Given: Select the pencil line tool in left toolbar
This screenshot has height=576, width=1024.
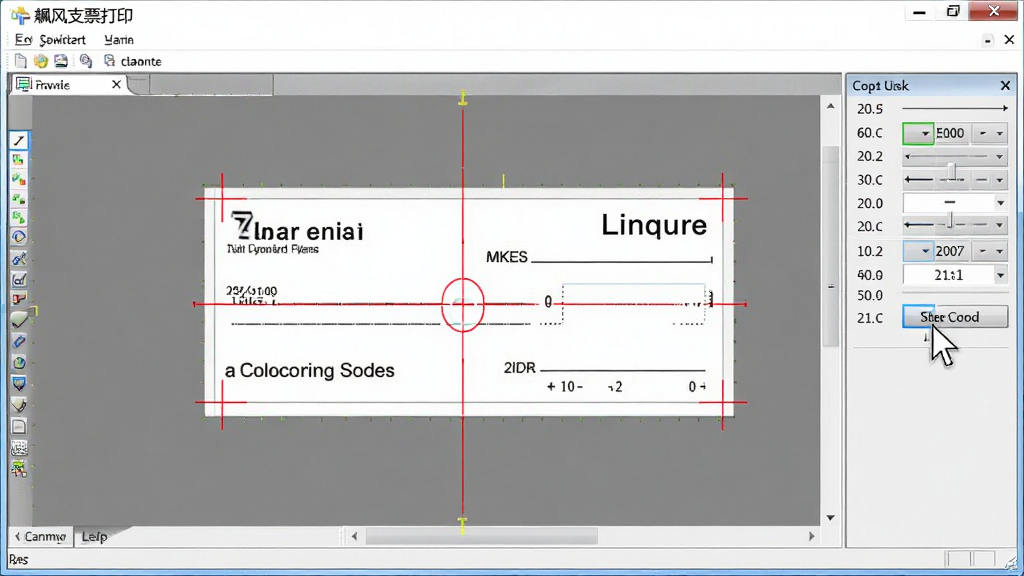Looking at the screenshot, I should [x=19, y=140].
